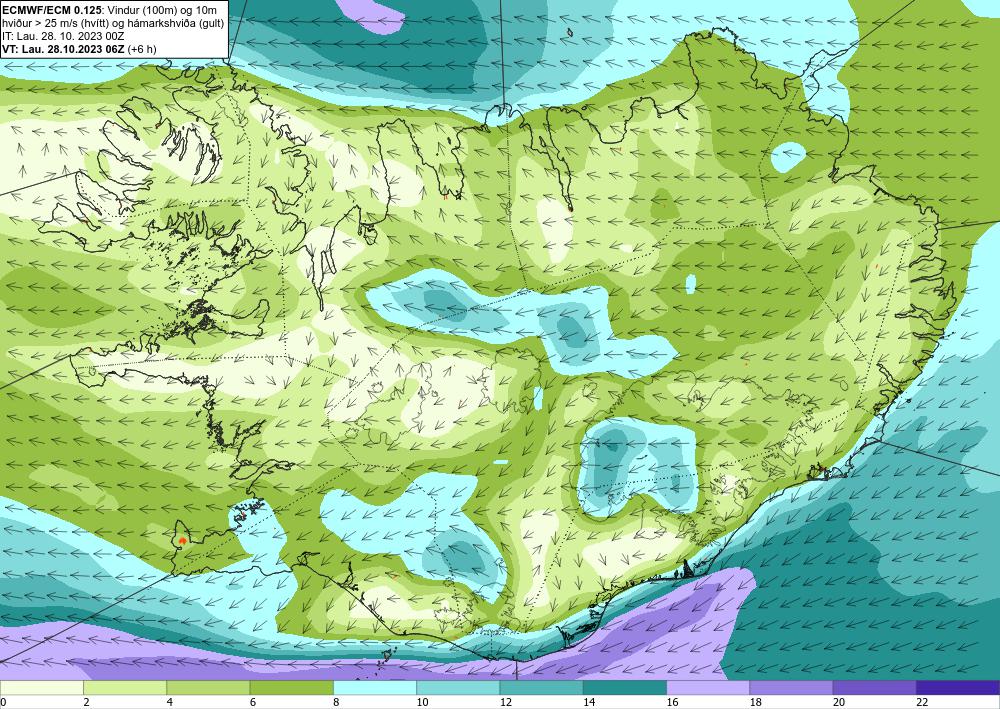Click the 16–18 m/s lavender legend swatch

pyautogui.click(x=708, y=688)
